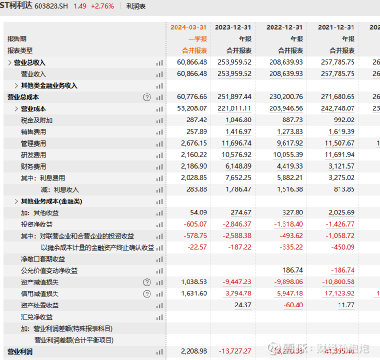Click the -2,846.37 investment income value
Viewport: 380px width, 360px height.
[237, 224]
